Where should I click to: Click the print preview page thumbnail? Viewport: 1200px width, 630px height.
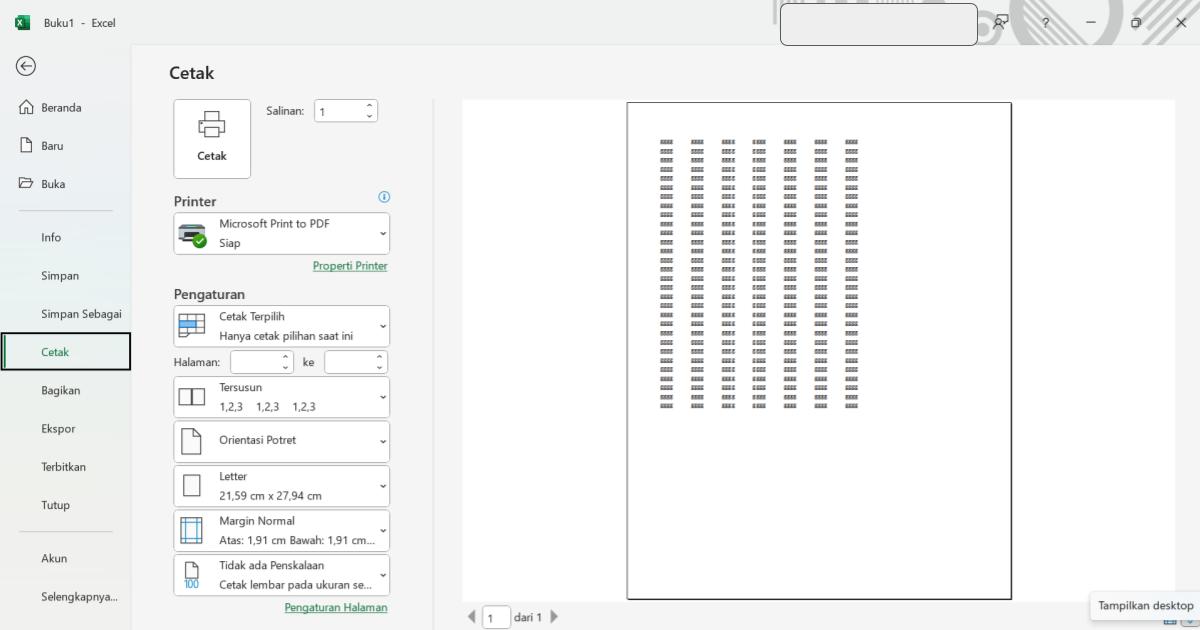(819, 351)
